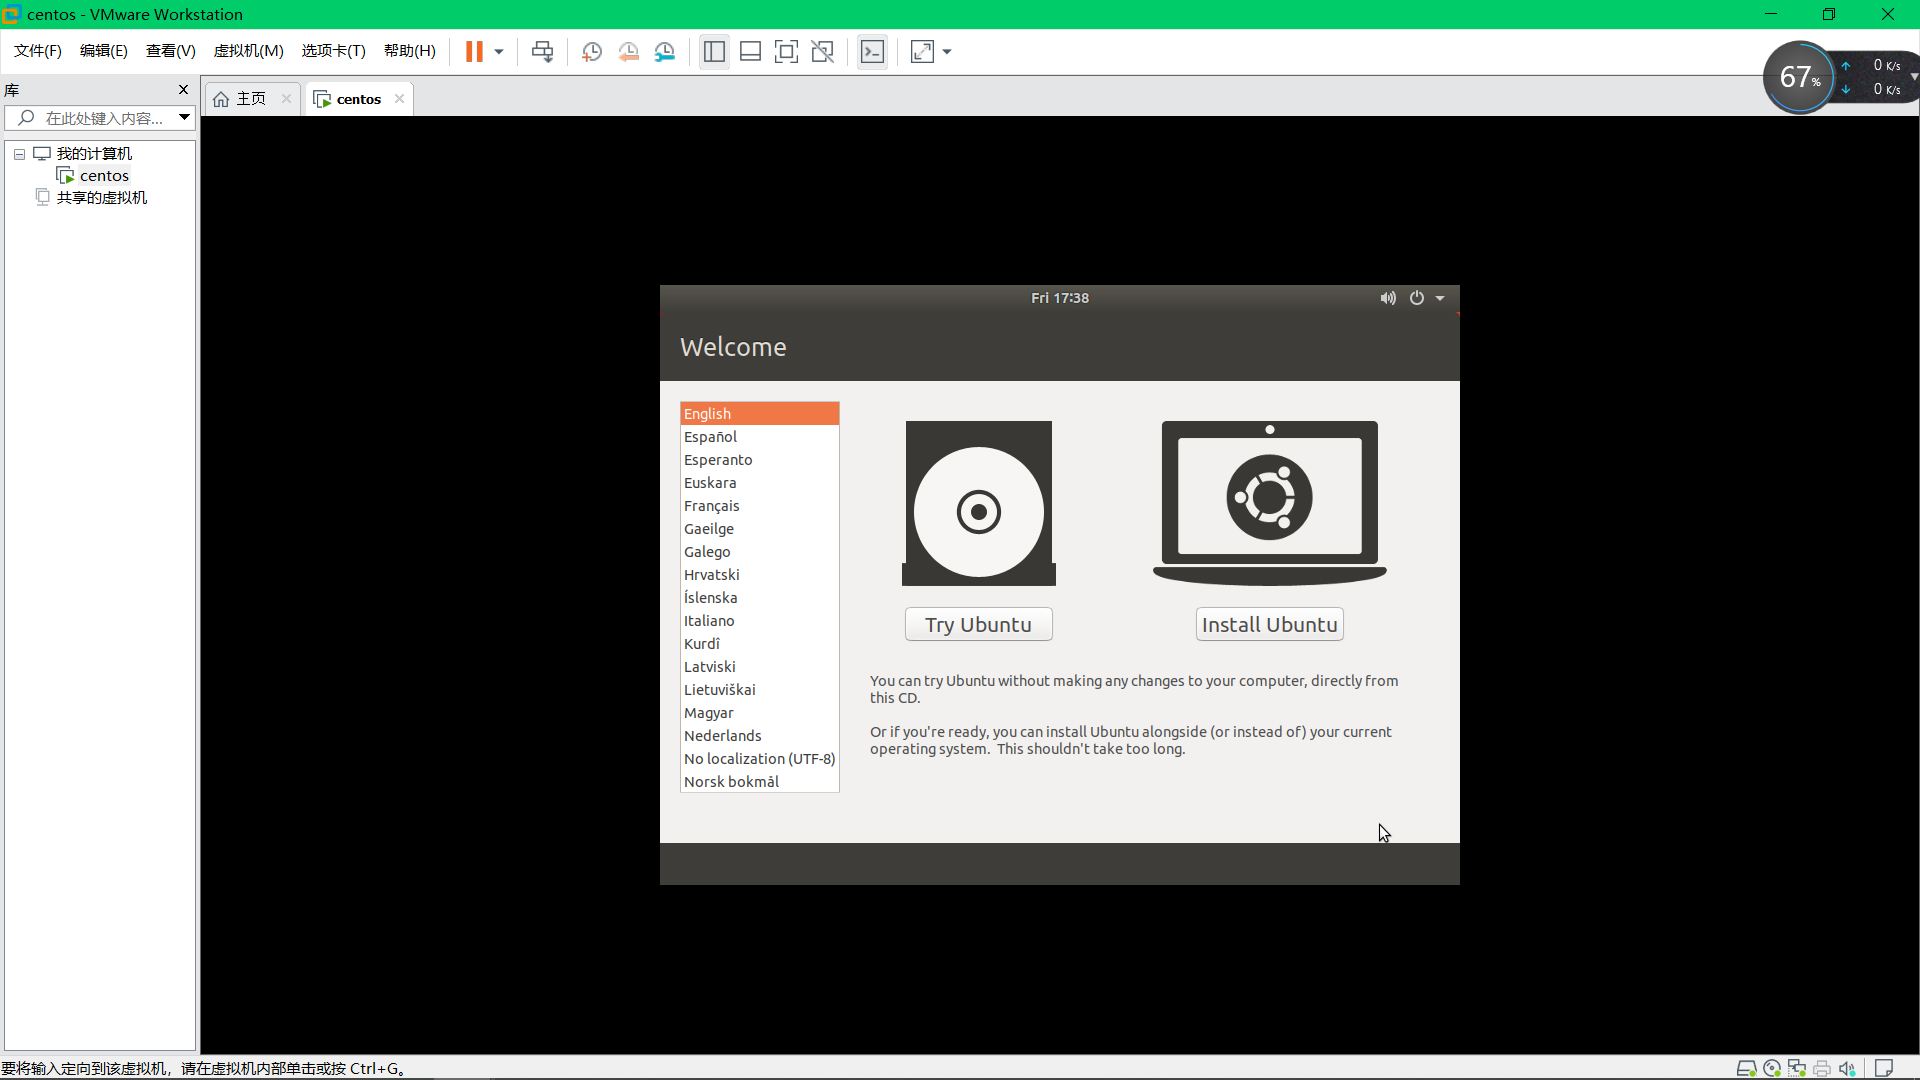
Task: Open the 查看(V) menu
Action: coord(171,51)
